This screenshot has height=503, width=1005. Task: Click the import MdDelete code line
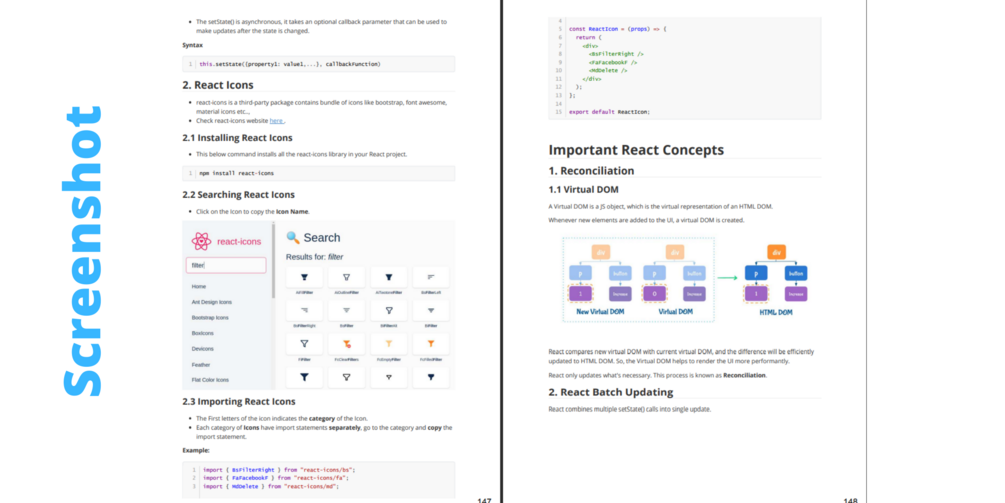coord(270,486)
